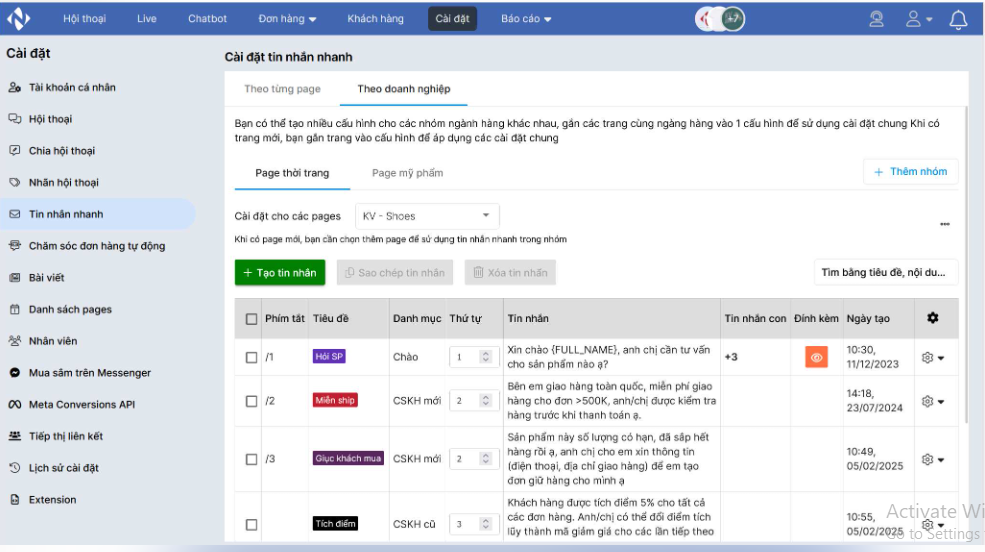Image resolution: width=985 pixels, height=552 pixels.
Task: Click the Thứ tự column header
Action: coord(465,318)
